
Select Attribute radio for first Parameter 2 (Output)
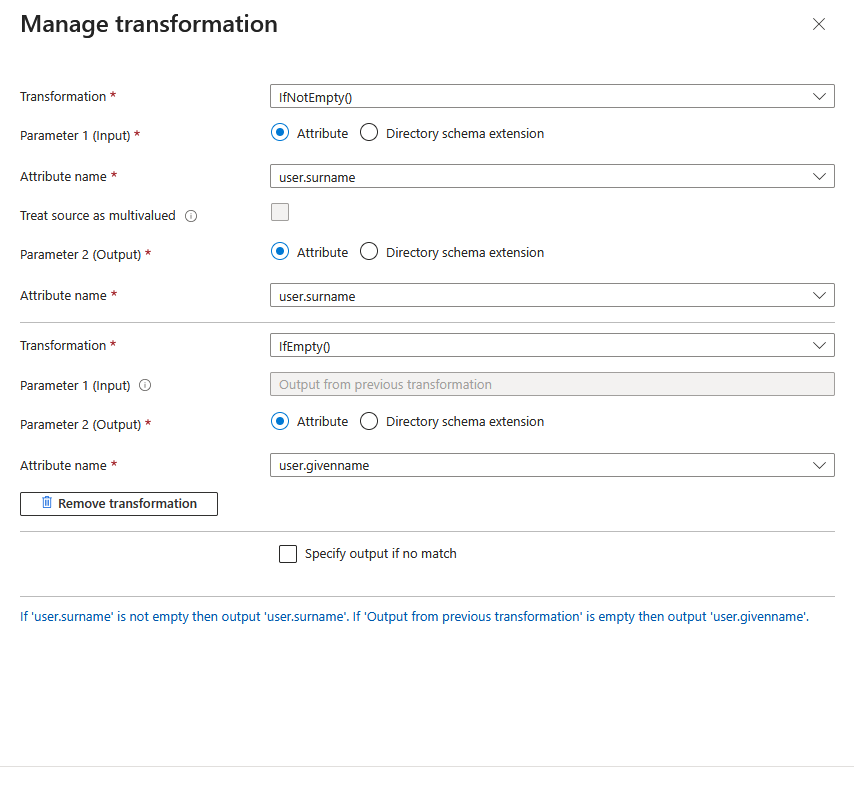coord(280,252)
